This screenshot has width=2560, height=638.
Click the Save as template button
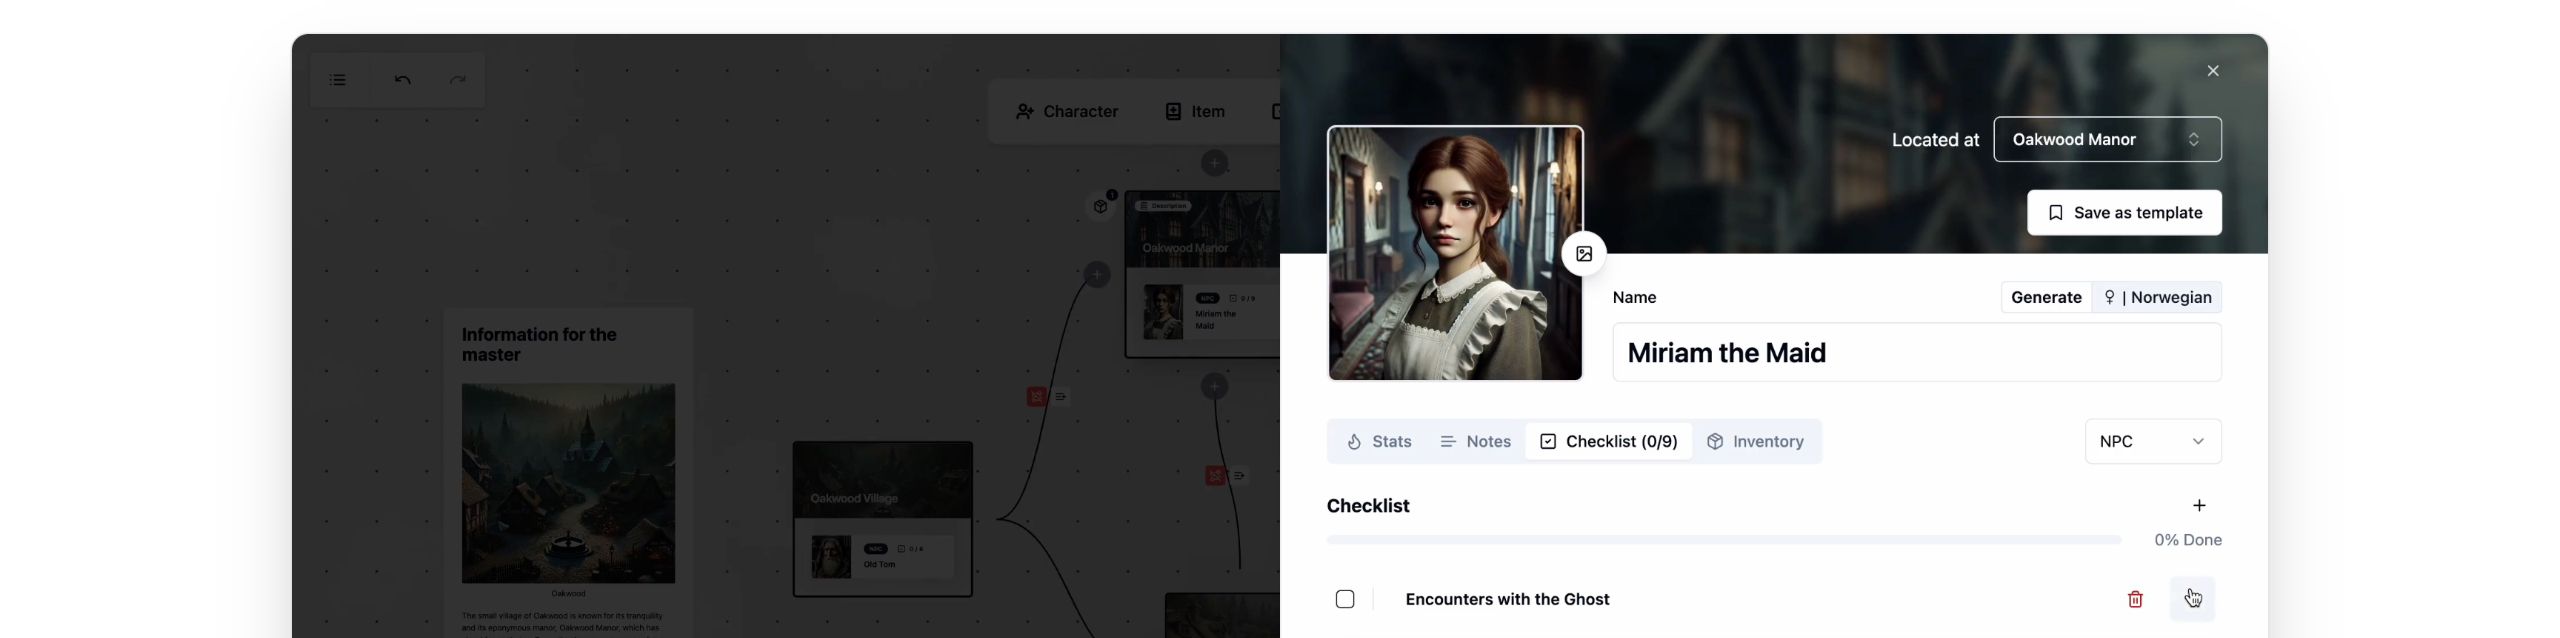(x=2124, y=213)
